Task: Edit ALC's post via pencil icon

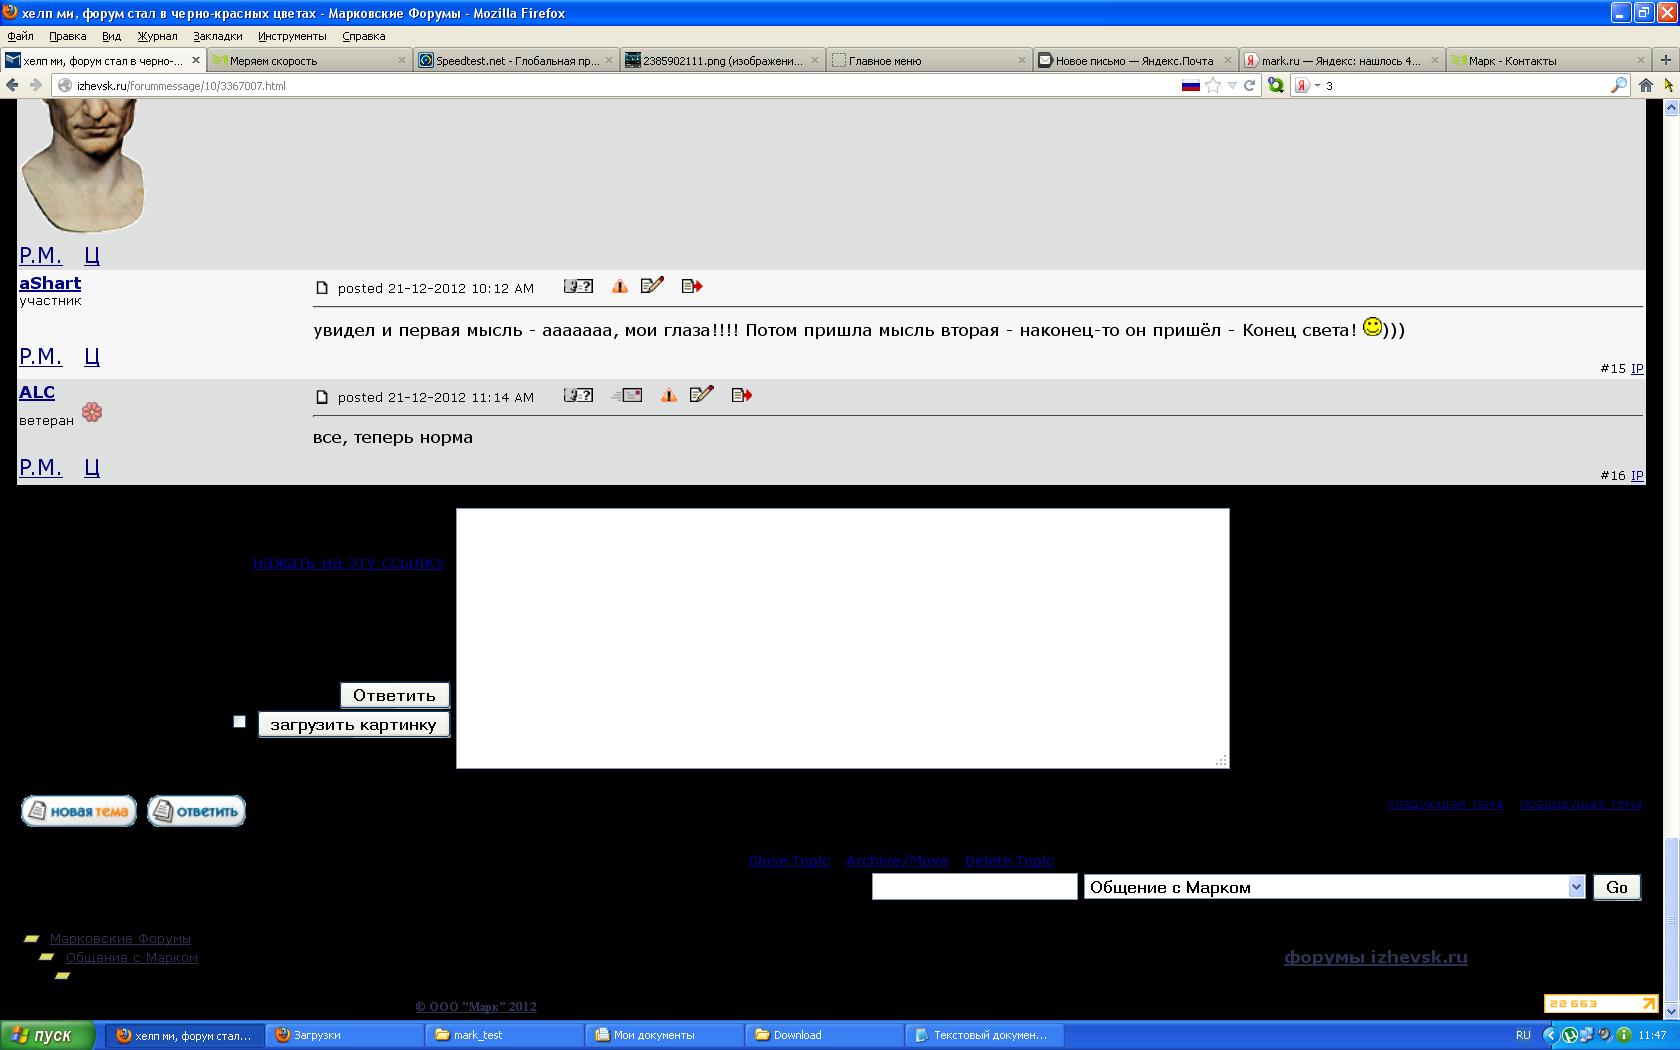Action: (x=702, y=395)
